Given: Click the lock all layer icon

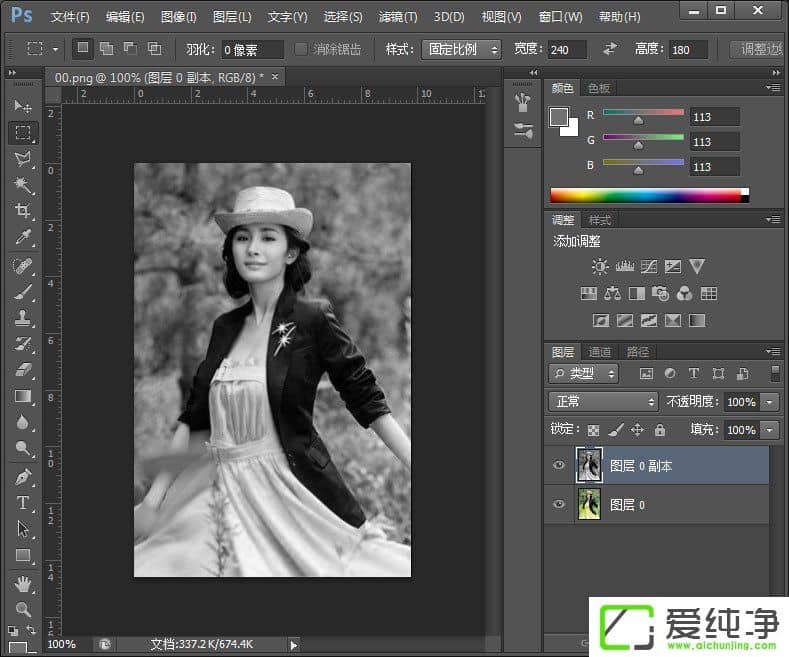Looking at the screenshot, I should pyautogui.click(x=659, y=430).
